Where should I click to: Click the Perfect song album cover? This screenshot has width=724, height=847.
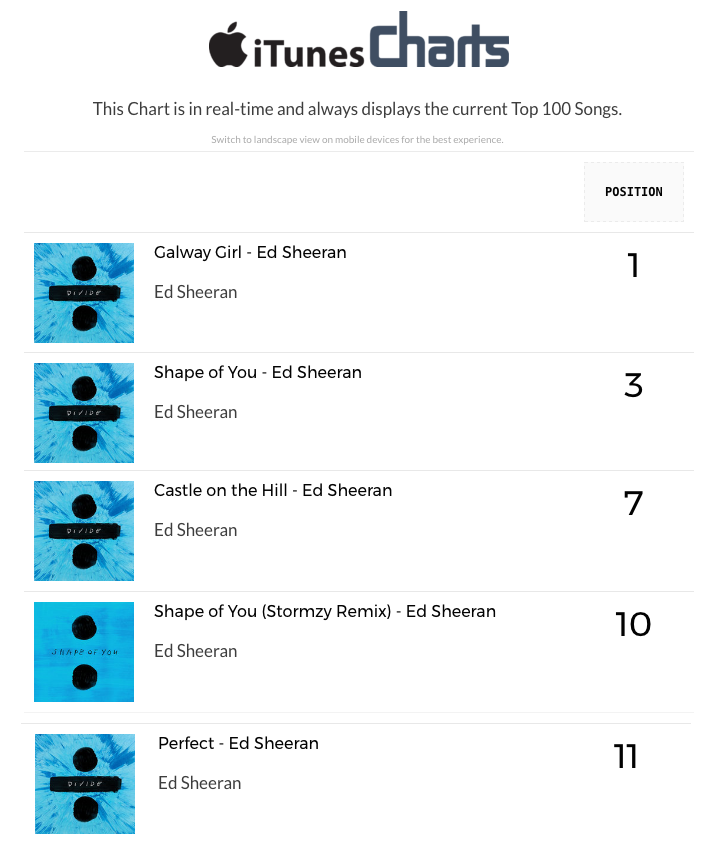pos(85,784)
